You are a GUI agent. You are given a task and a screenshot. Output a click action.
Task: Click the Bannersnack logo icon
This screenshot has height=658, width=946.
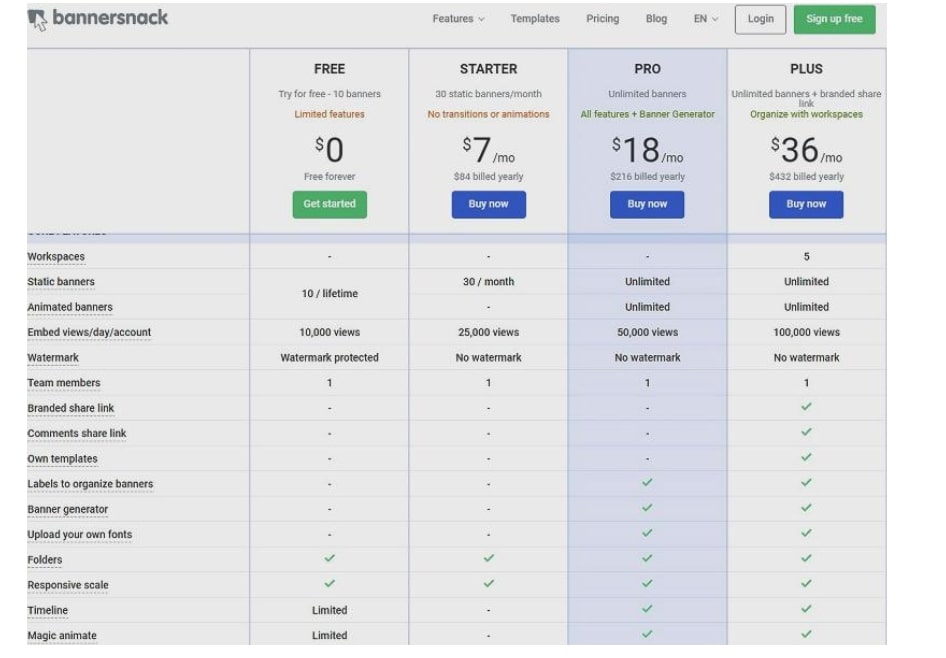pos(37,17)
